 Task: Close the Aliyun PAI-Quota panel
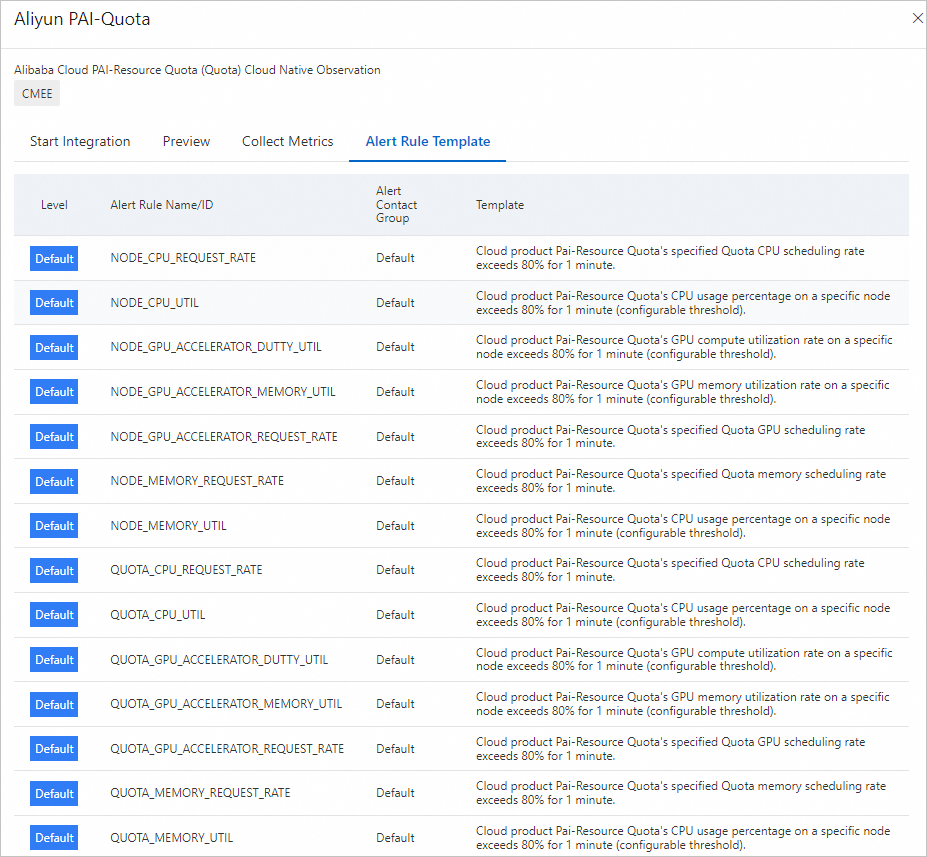coord(918,18)
